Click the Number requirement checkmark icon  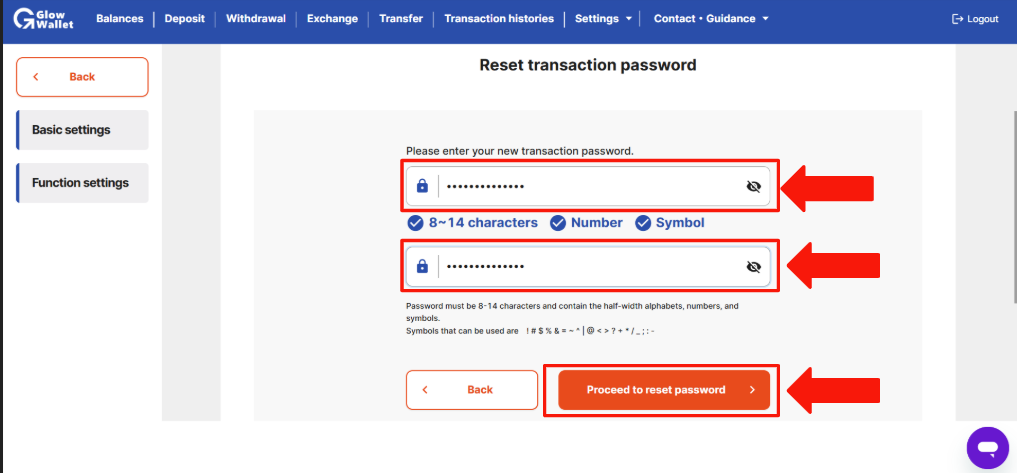pos(558,223)
